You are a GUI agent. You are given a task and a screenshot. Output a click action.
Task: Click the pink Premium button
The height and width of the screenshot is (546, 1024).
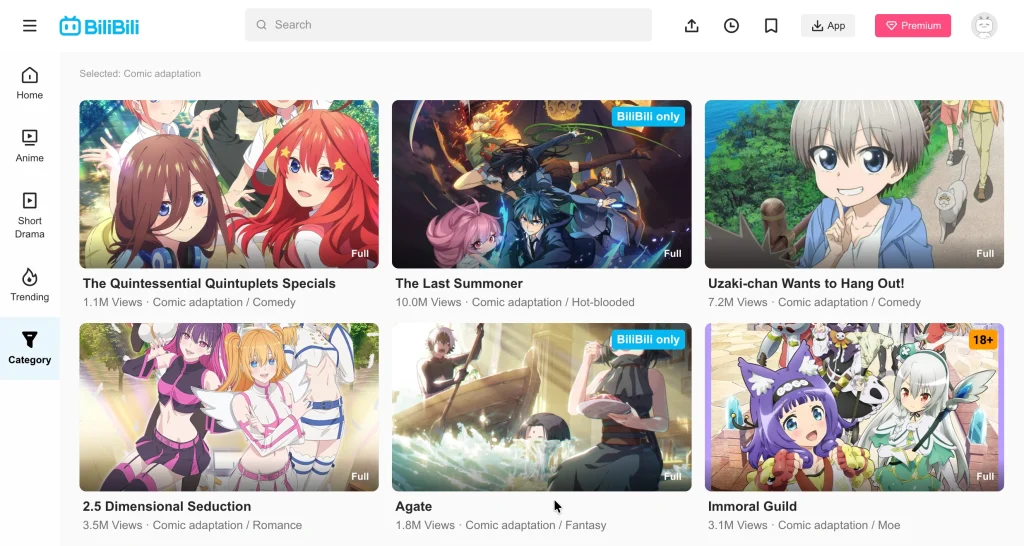tap(913, 25)
